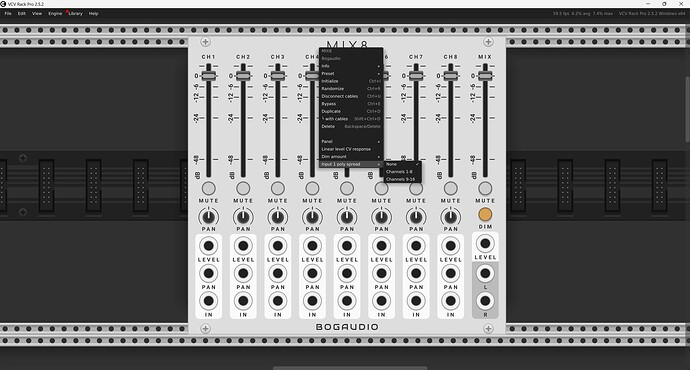Open the Engine menu
Viewport: 690px width, 370px height.
[x=55, y=14]
